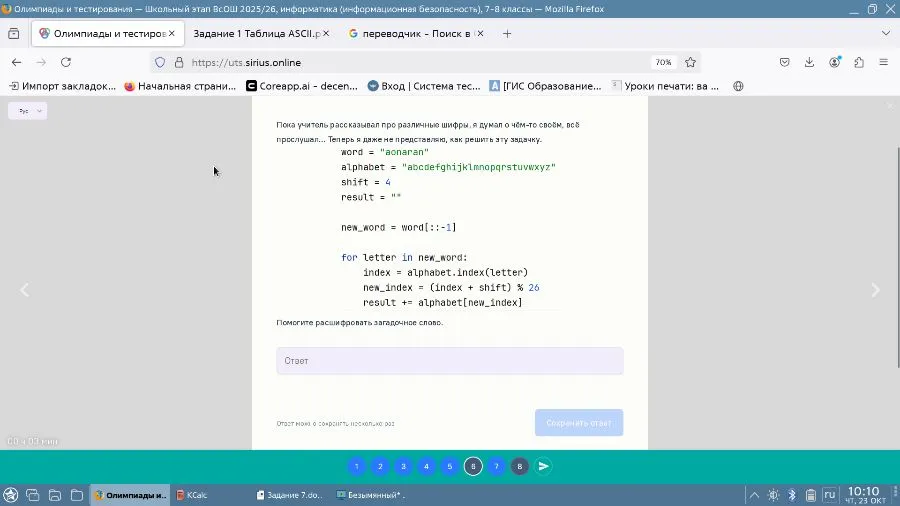The width and height of the screenshot is (900, 506).
Task: Go back to the previous page
Action: 16,63
